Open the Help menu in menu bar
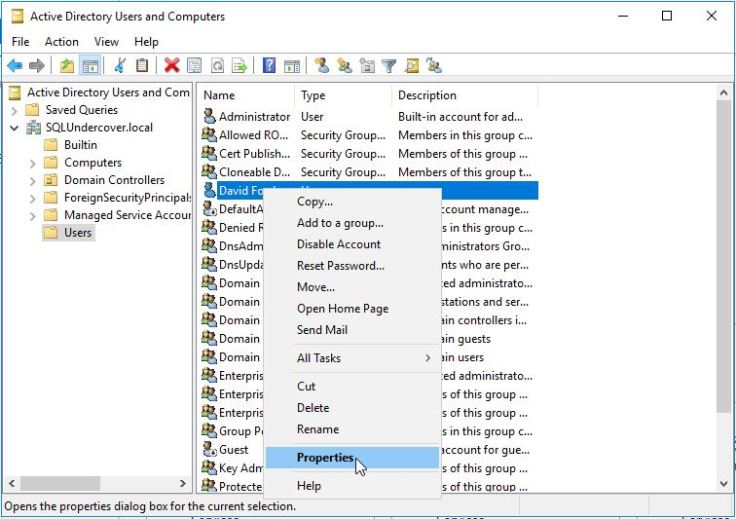 (x=146, y=42)
